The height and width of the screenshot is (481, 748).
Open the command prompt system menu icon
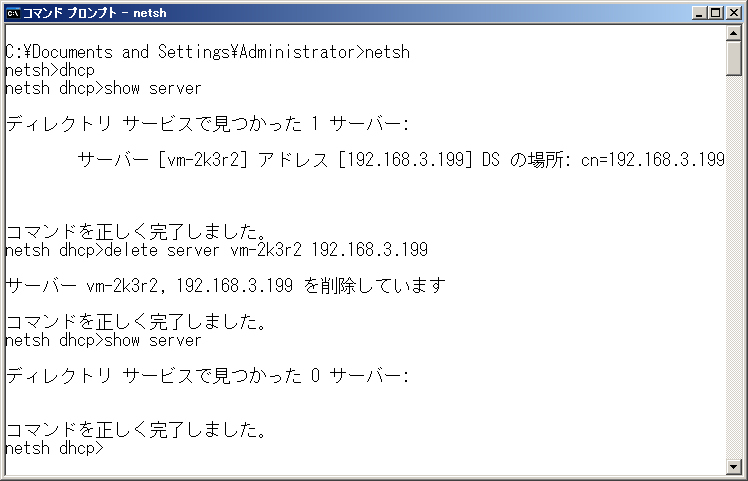(x=13, y=13)
